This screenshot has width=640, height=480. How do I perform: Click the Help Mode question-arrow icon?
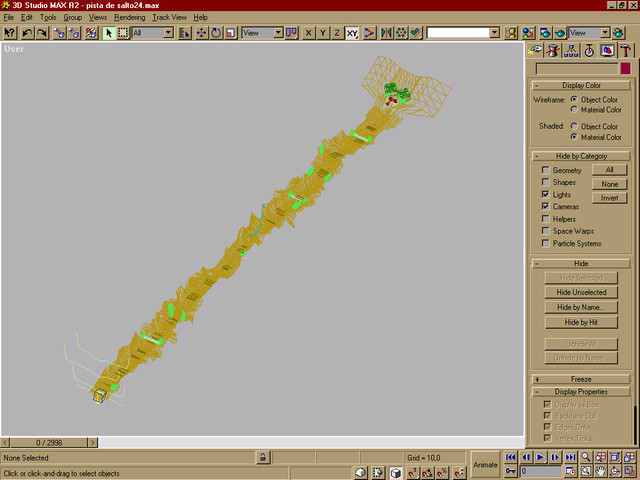coord(10,33)
